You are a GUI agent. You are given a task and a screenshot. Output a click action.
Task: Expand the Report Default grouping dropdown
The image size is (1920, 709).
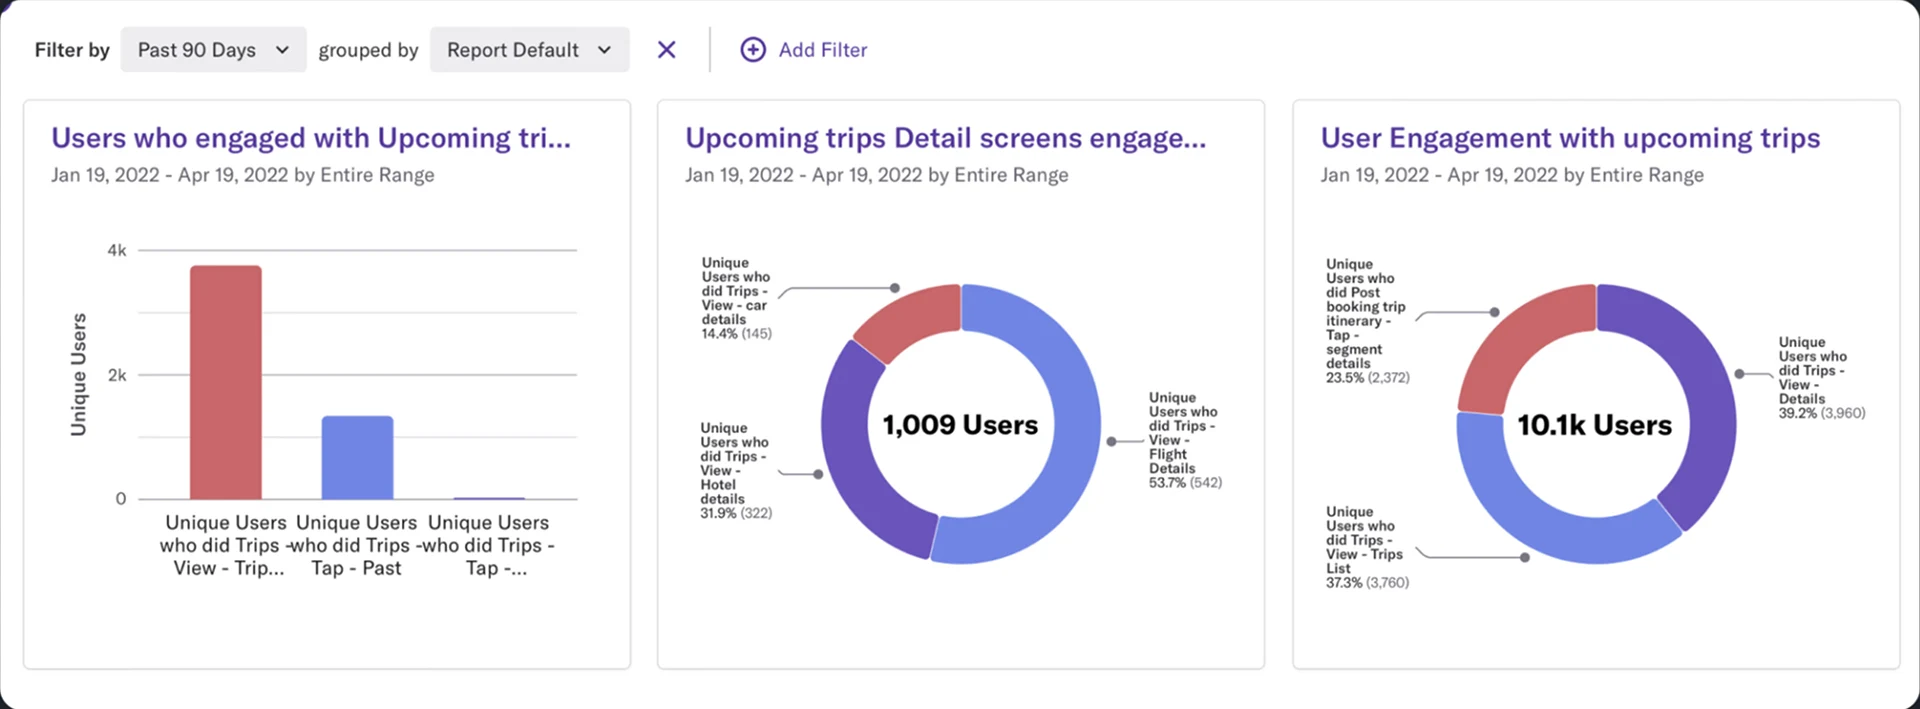528,50
